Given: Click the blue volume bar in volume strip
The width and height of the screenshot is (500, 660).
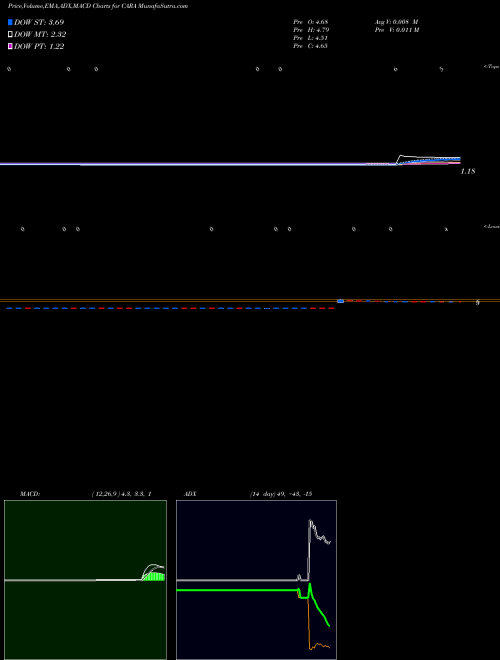Looking at the screenshot, I should pyautogui.click(x=341, y=301).
